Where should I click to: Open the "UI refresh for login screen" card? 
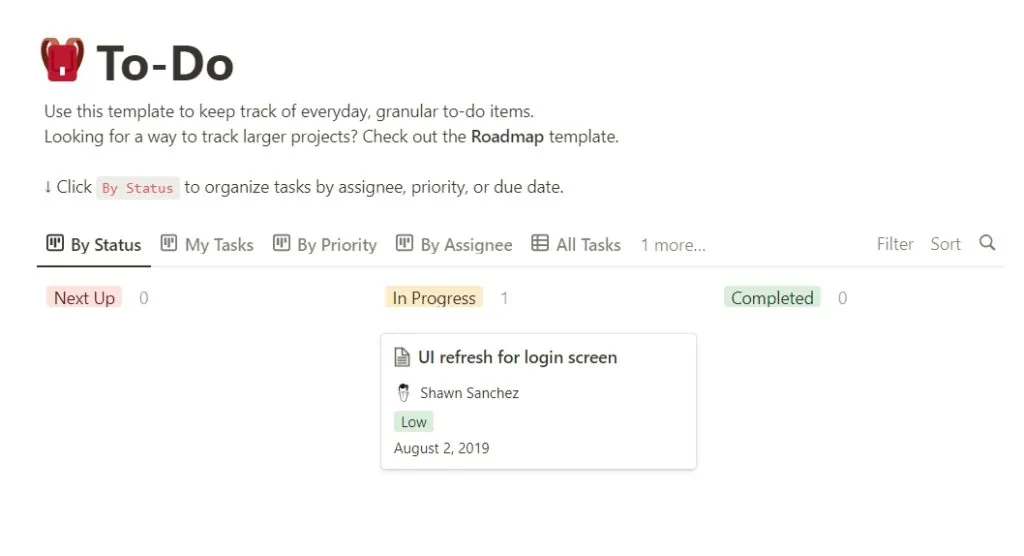pyautogui.click(x=517, y=357)
